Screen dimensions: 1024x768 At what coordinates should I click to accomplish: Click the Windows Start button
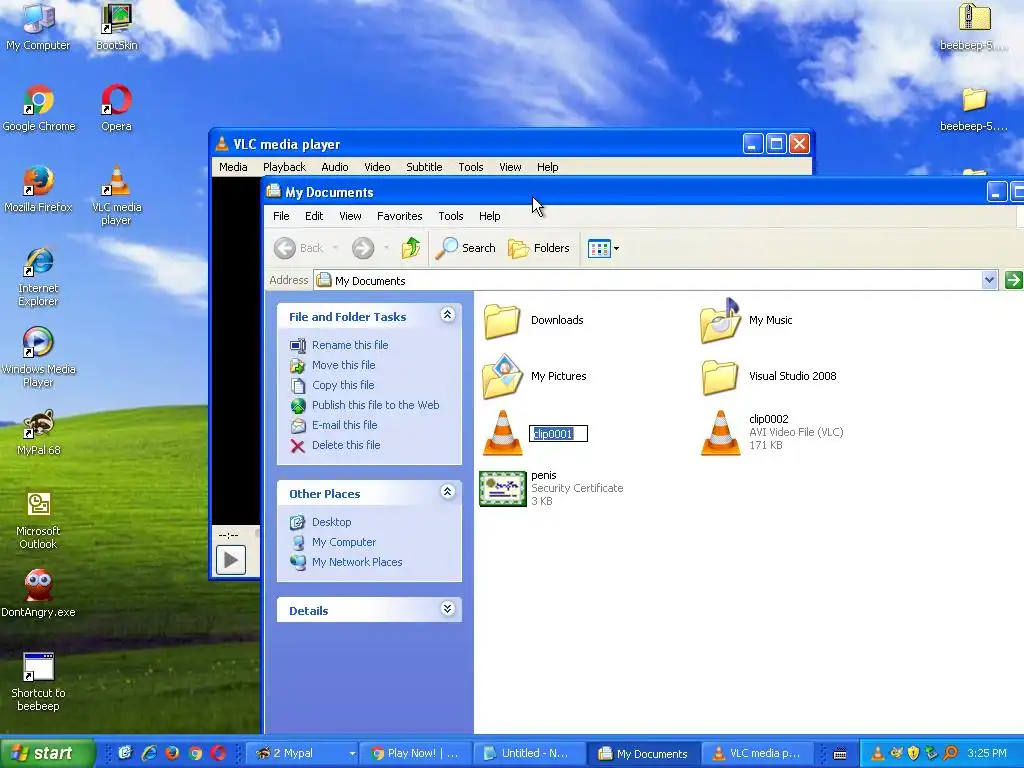pos(47,753)
